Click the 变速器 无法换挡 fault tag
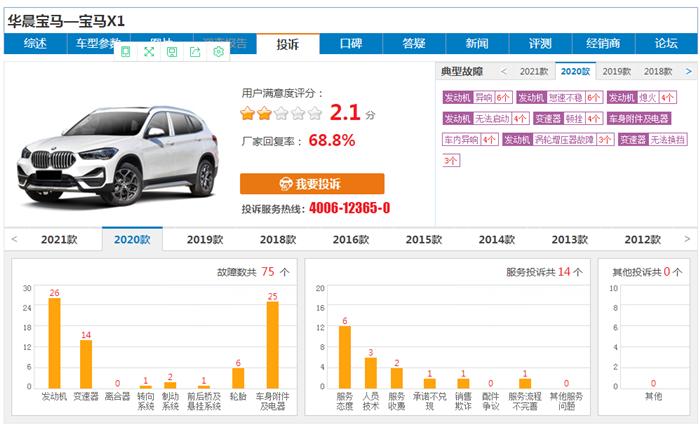This screenshot has width=700, height=429. coord(653,139)
